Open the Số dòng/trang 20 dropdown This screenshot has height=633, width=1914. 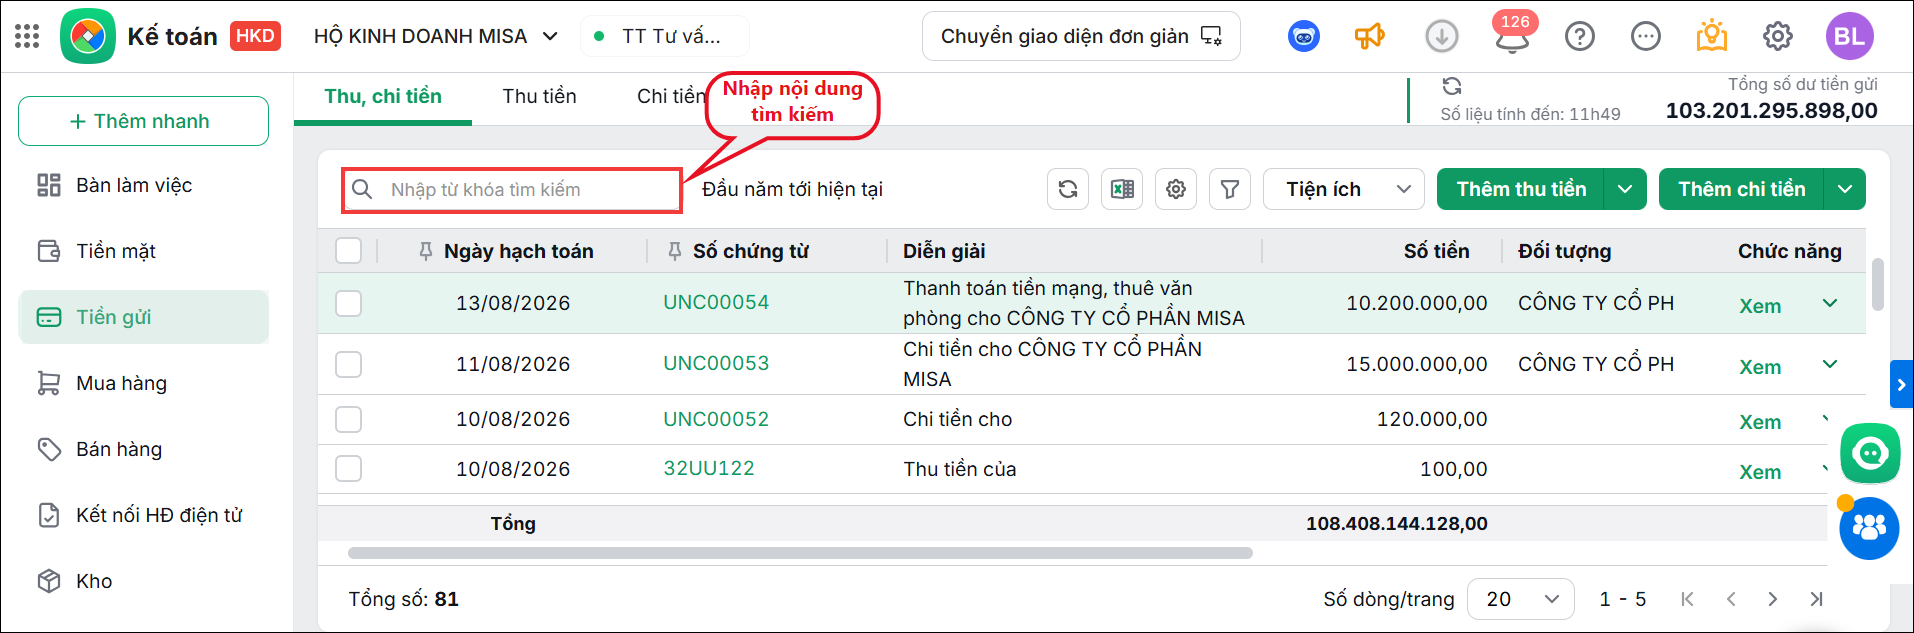coord(1520,599)
